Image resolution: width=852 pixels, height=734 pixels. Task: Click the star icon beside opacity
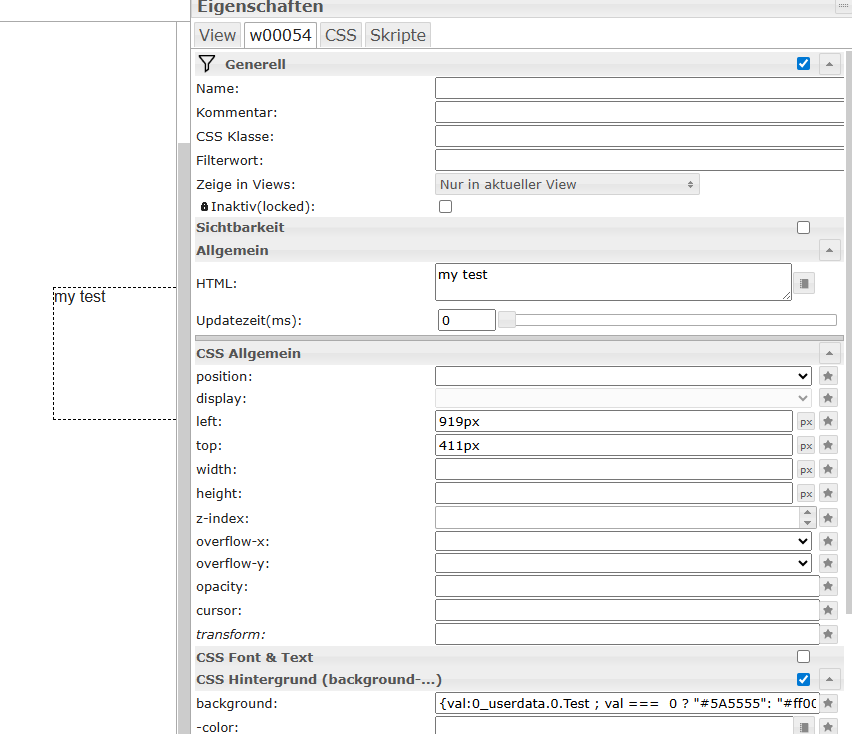click(828, 587)
